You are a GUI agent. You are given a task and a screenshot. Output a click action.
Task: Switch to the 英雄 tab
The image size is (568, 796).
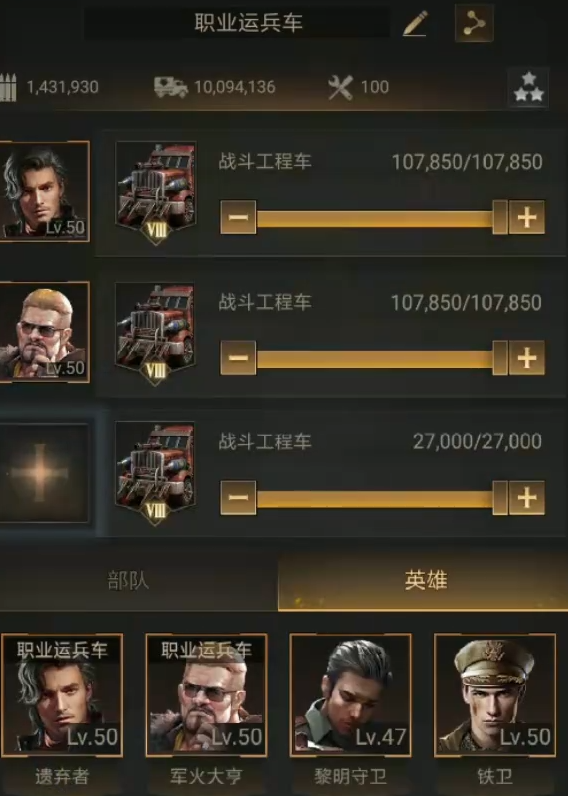(425, 580)
